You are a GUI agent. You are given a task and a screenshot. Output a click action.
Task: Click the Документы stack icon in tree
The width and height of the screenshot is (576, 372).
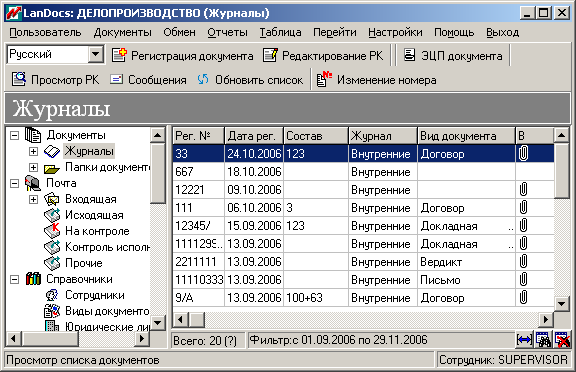pos(33,135)
